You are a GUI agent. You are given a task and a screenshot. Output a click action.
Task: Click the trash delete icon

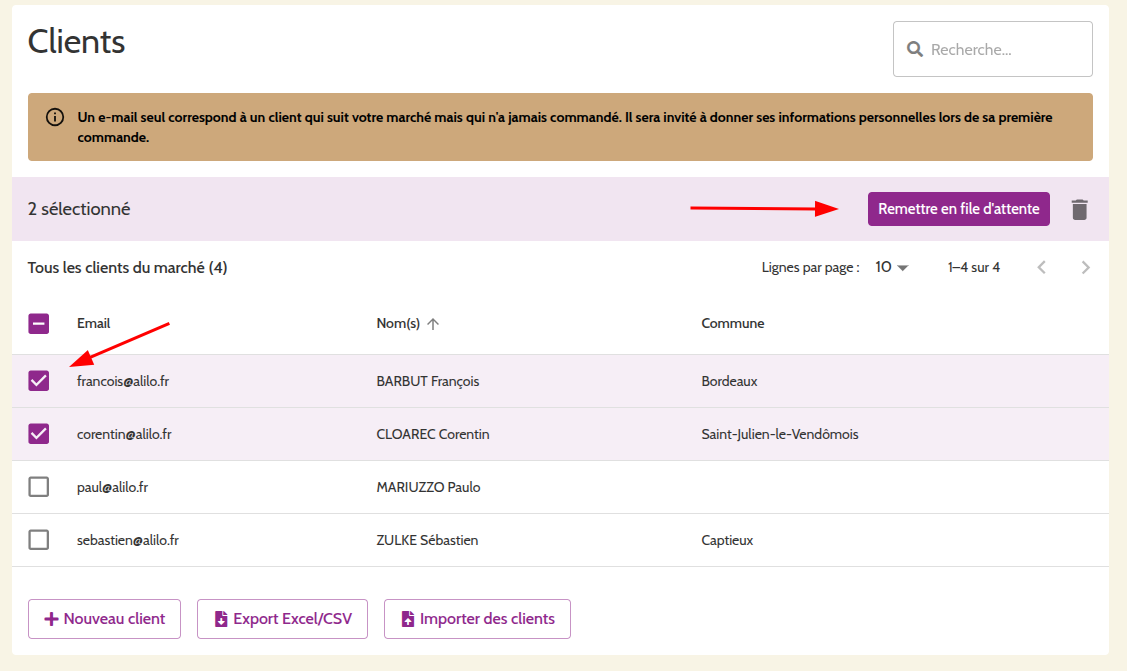[1079, 209]
